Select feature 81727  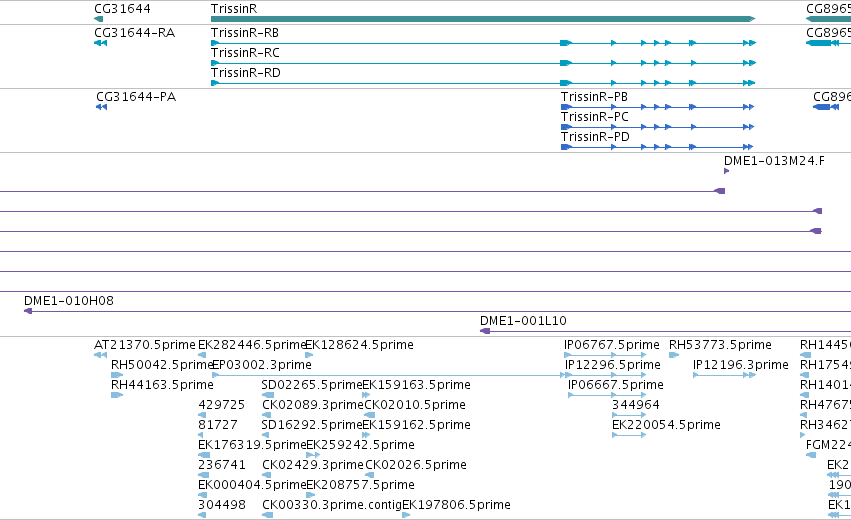[218, 425]
